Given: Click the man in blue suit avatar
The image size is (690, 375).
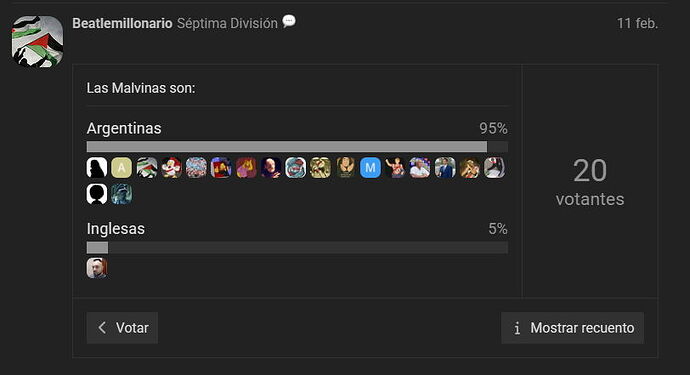Looking at the screenshot, I should click(445, 168).
